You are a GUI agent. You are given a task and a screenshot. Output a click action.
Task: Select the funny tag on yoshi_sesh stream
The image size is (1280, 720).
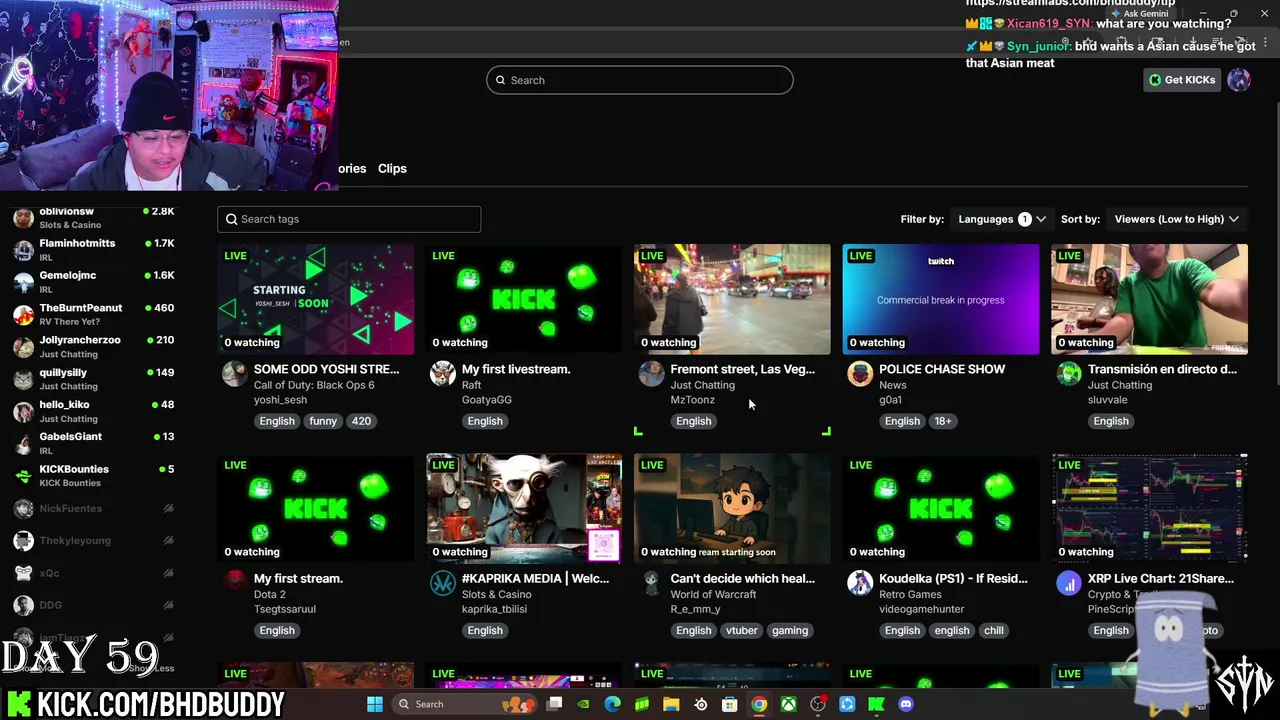(x=323, y=421)
